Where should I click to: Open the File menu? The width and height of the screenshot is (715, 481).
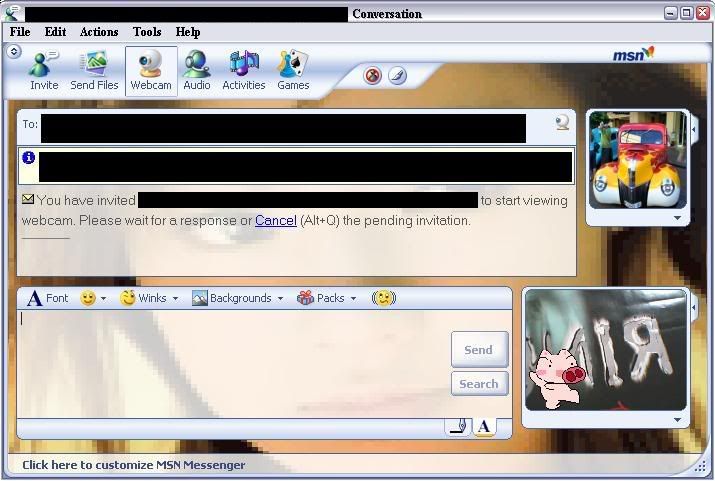click(x=20, y=32)
